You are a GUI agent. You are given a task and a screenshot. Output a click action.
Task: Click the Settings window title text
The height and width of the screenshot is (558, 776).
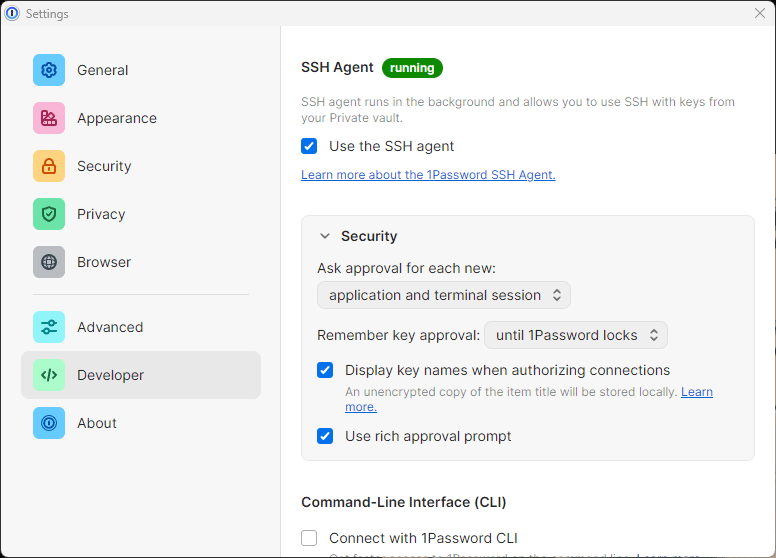(47, 14)
